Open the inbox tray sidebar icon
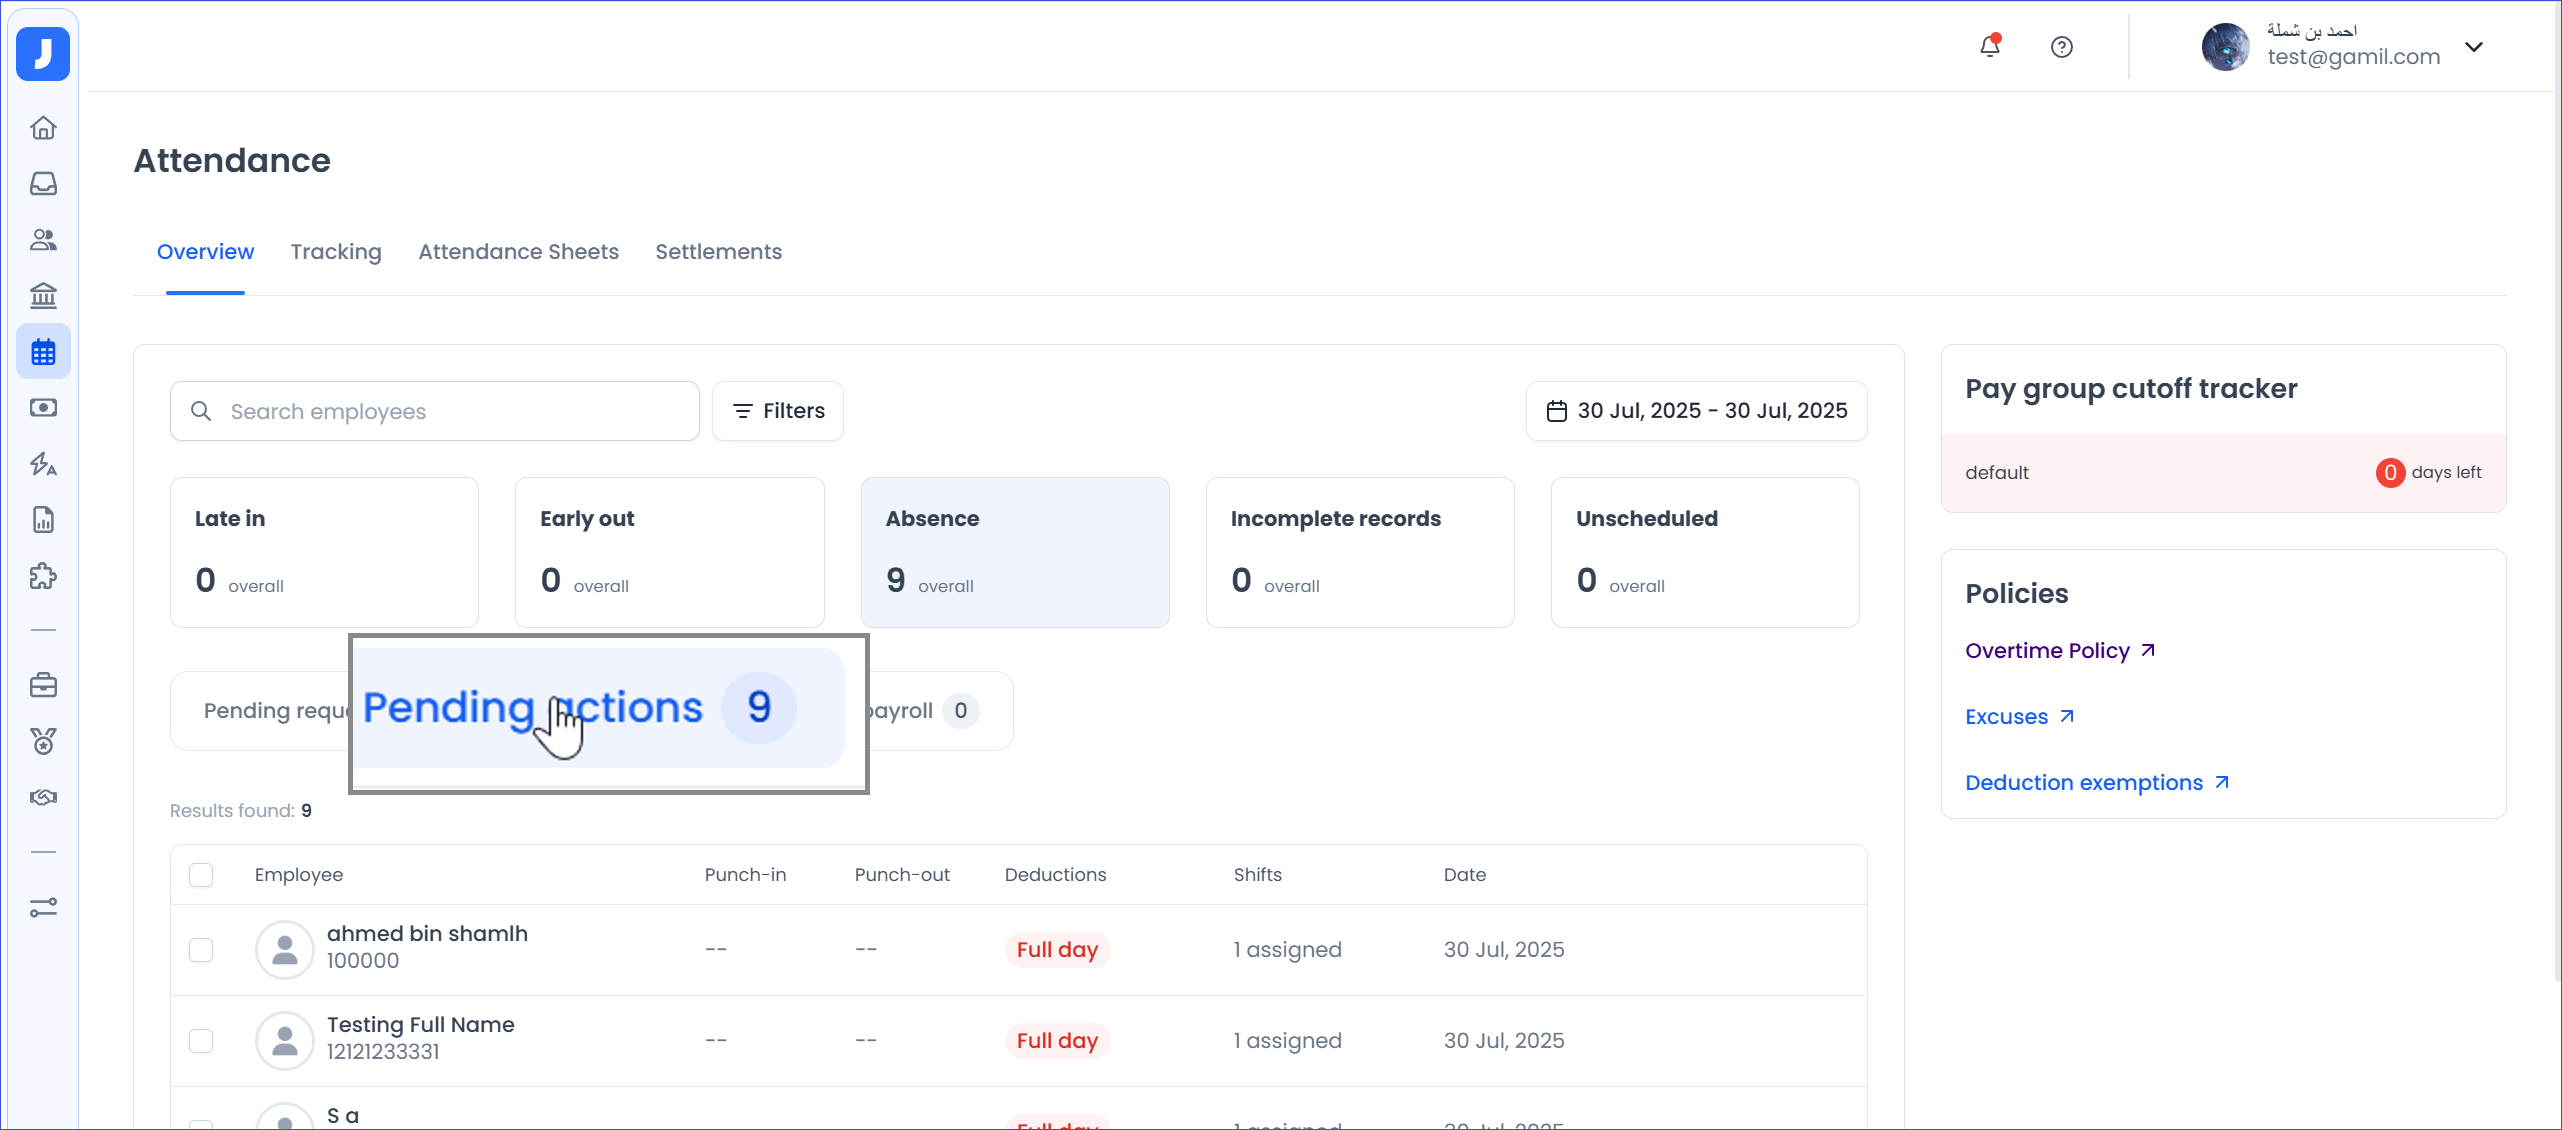Viewport: 2562px width, 1130px height. pos(43,184)
